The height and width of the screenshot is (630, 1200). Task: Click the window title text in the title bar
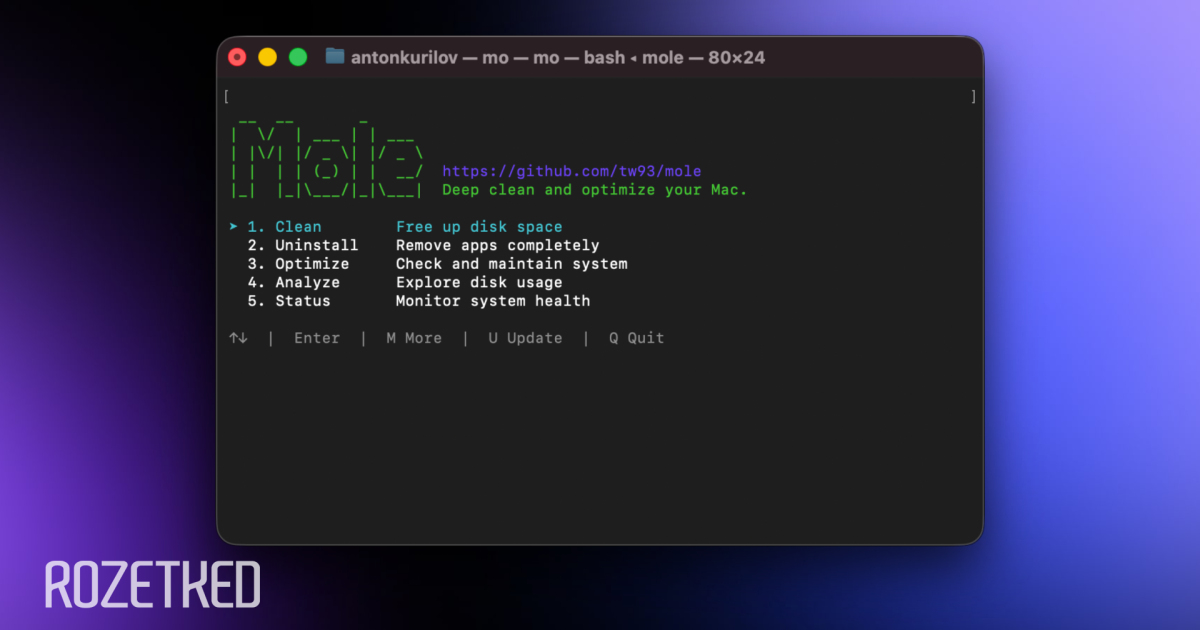pos(558,57)
